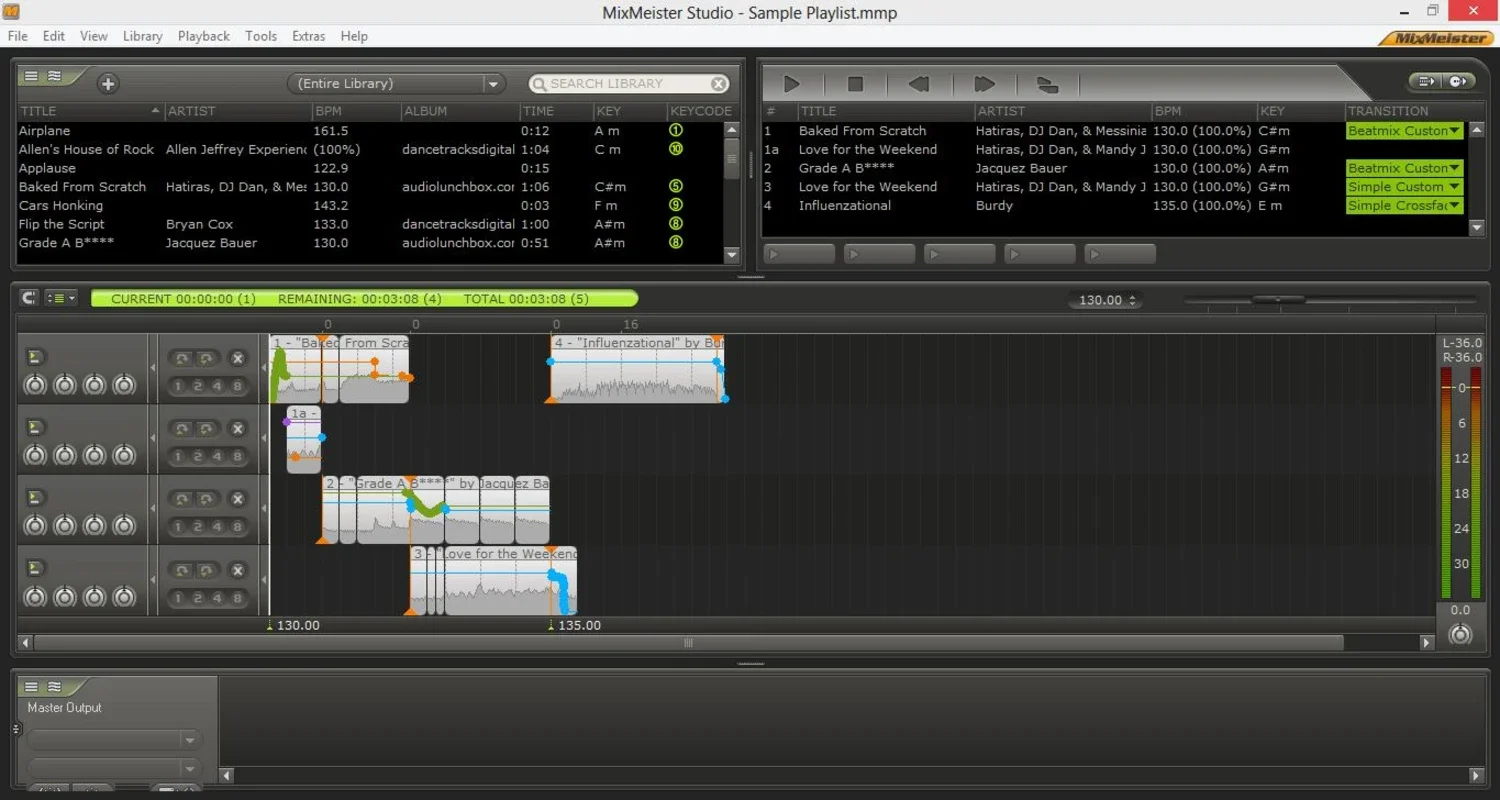Remove fourth track lane with its X icon

(x=238, y=570)
